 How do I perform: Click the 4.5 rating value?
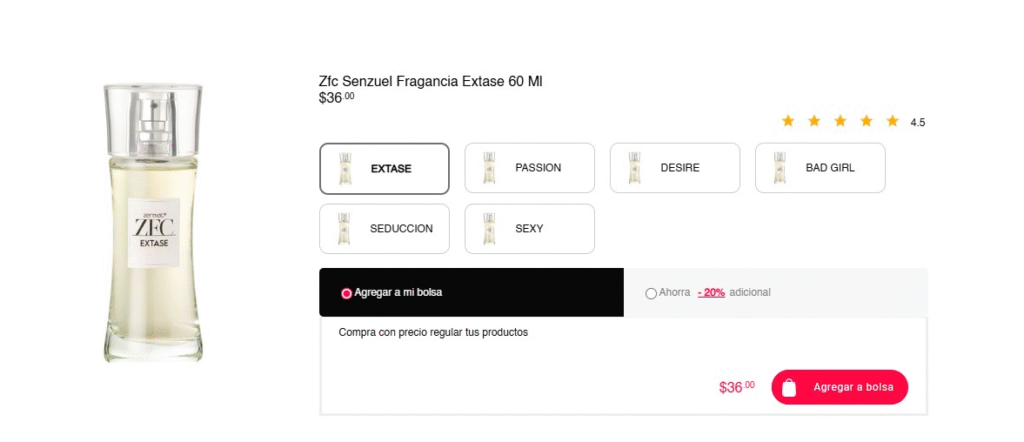(918, 122)
